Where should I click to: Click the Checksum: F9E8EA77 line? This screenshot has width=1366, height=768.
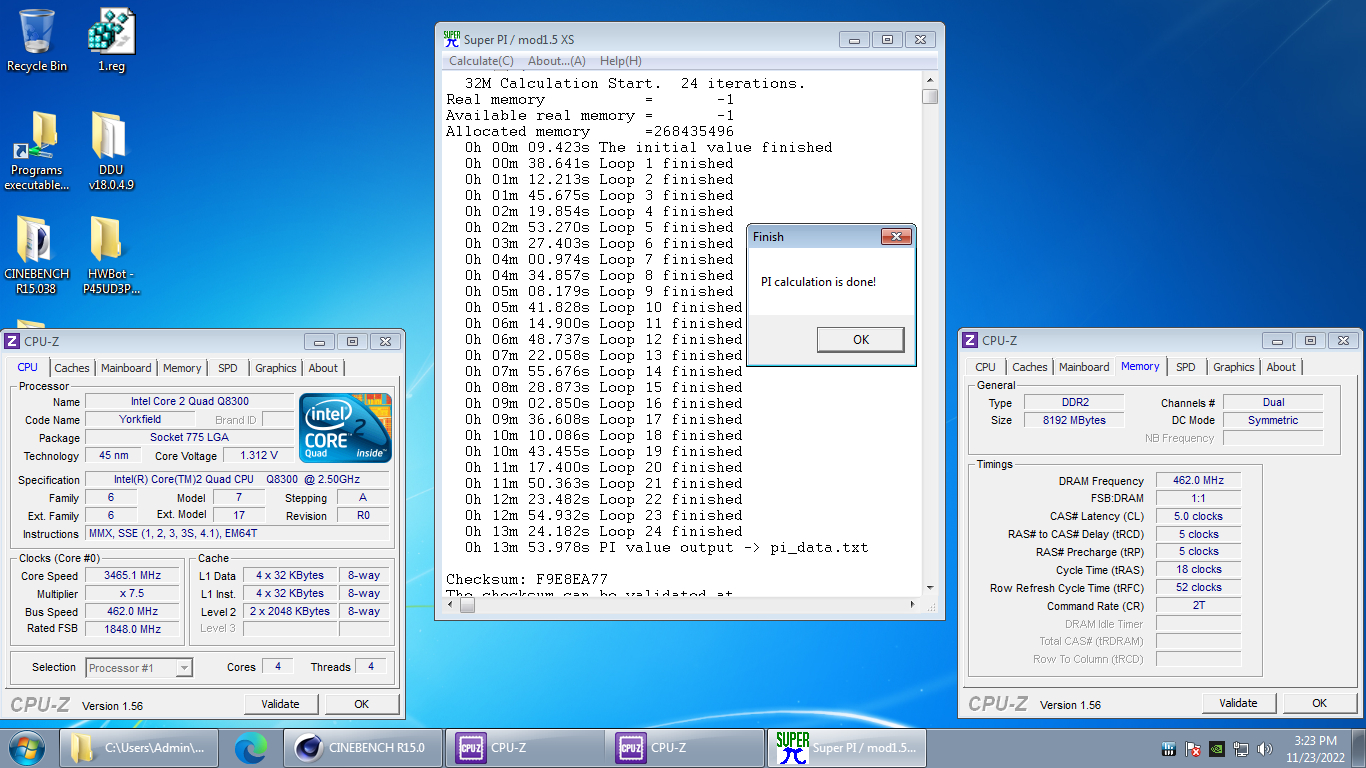[x=526, y=579]
